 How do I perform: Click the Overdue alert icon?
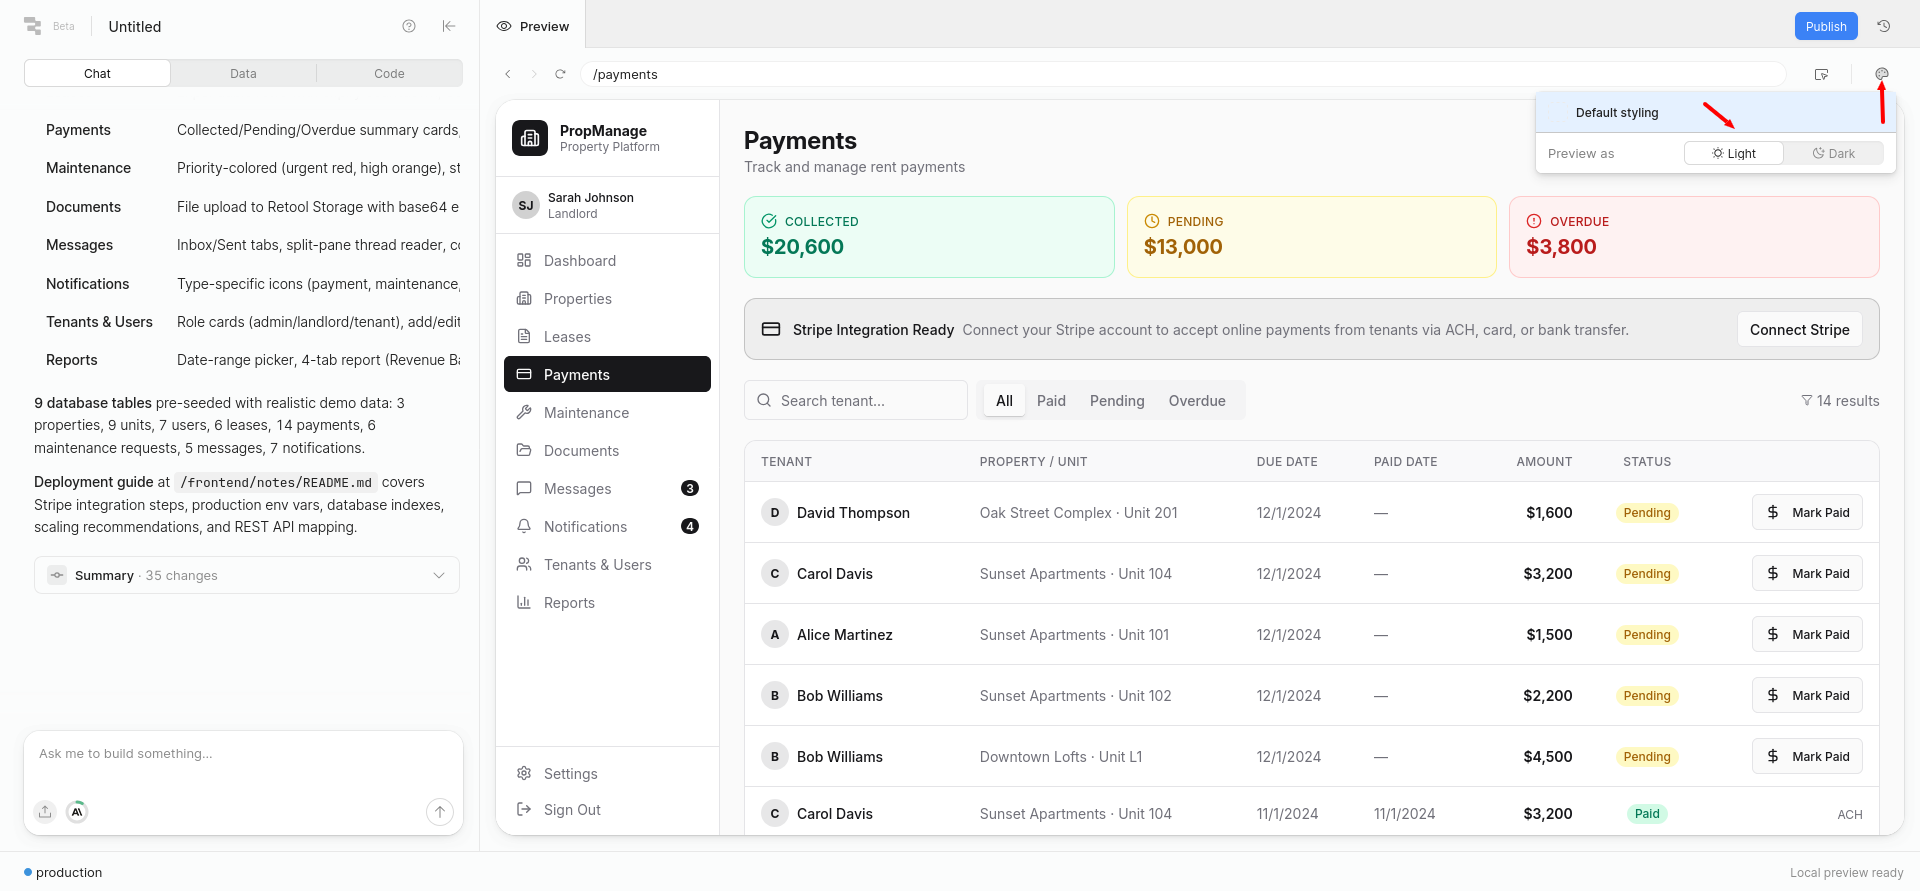[x=1534, y=221]
